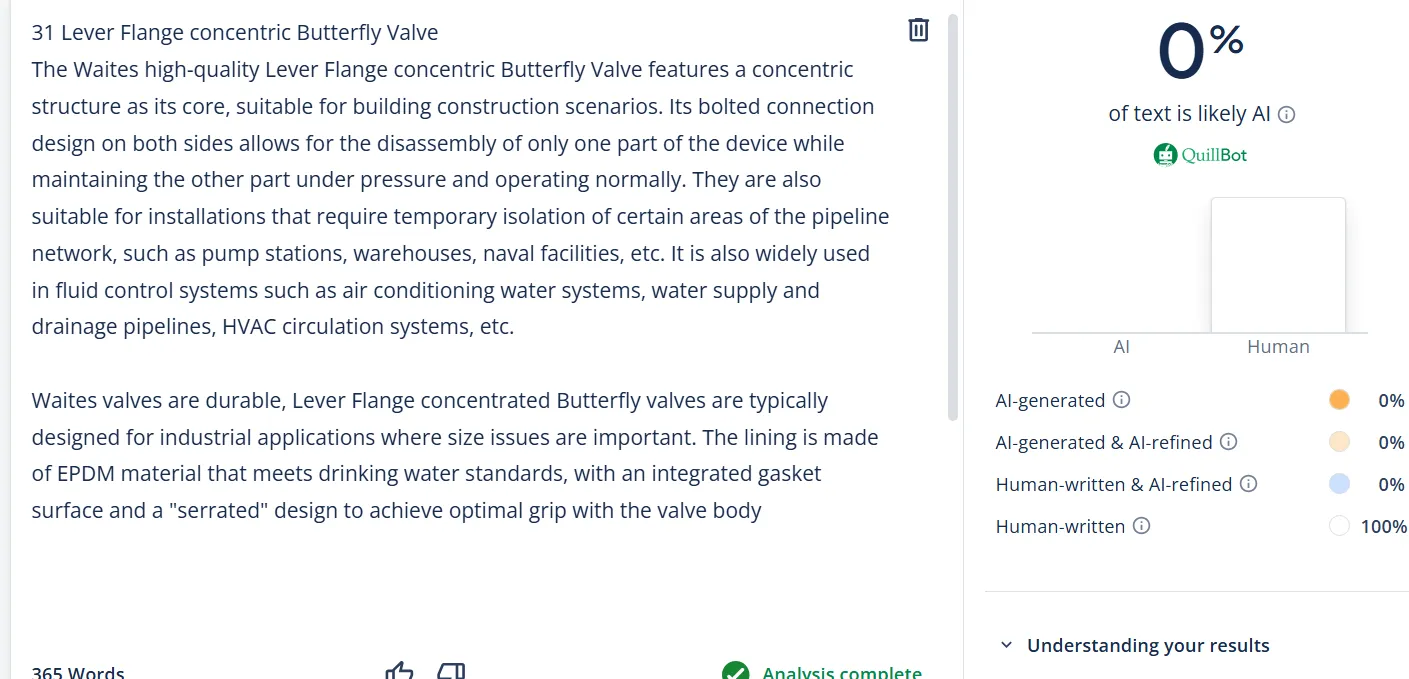This screenshot has height=679, width=1409.
Task: Click the white Human-written color dot
Action: click(x=1339, y=526)
